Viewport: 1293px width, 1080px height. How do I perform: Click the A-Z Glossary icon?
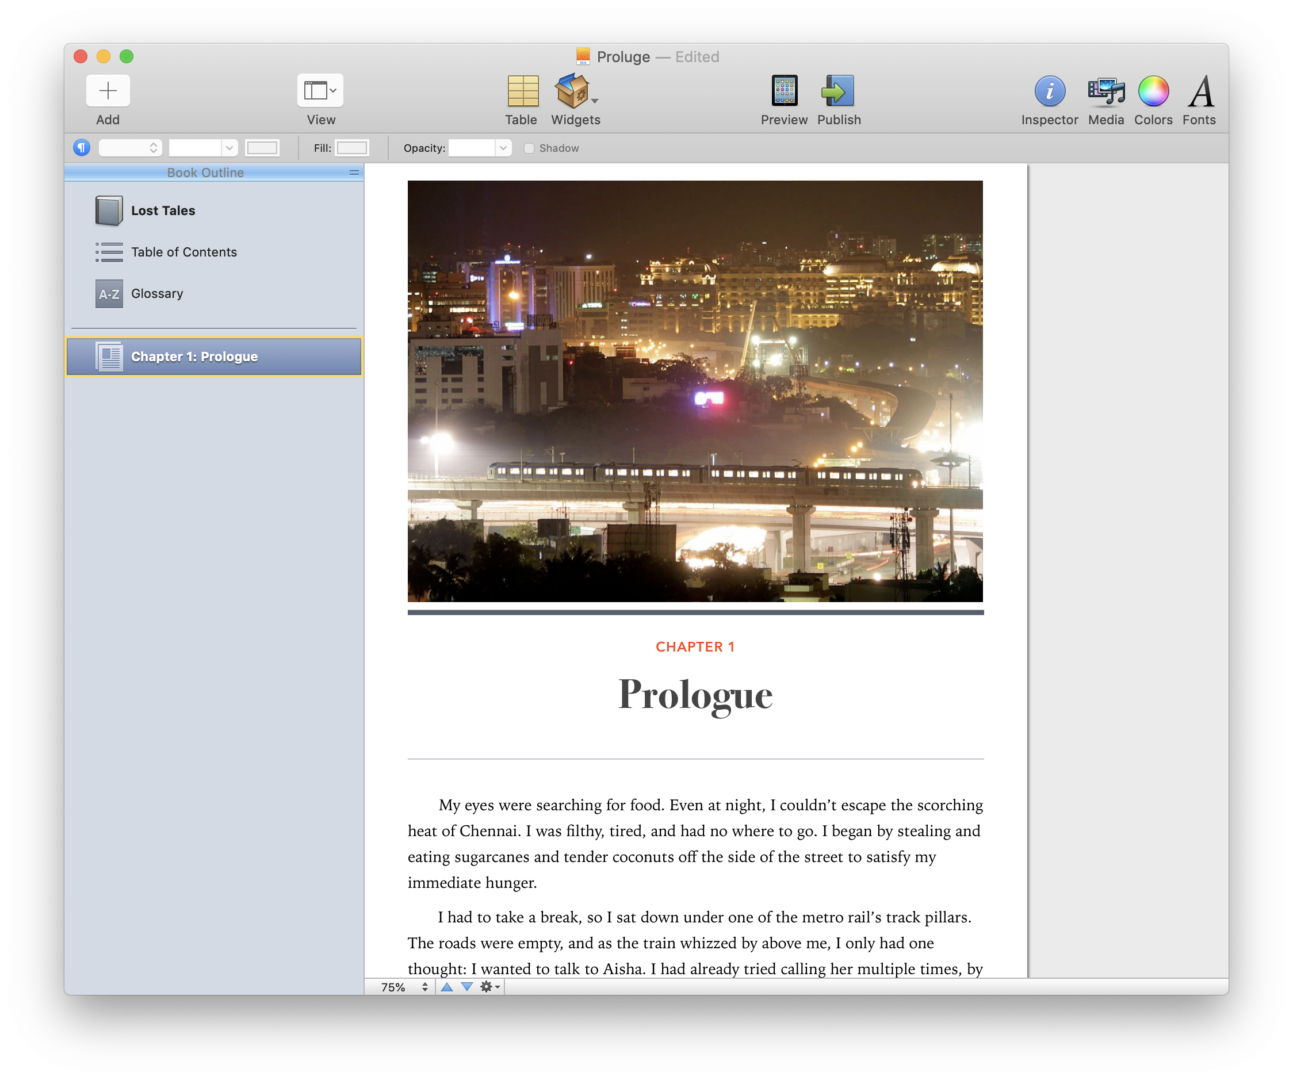click(109, 294)
